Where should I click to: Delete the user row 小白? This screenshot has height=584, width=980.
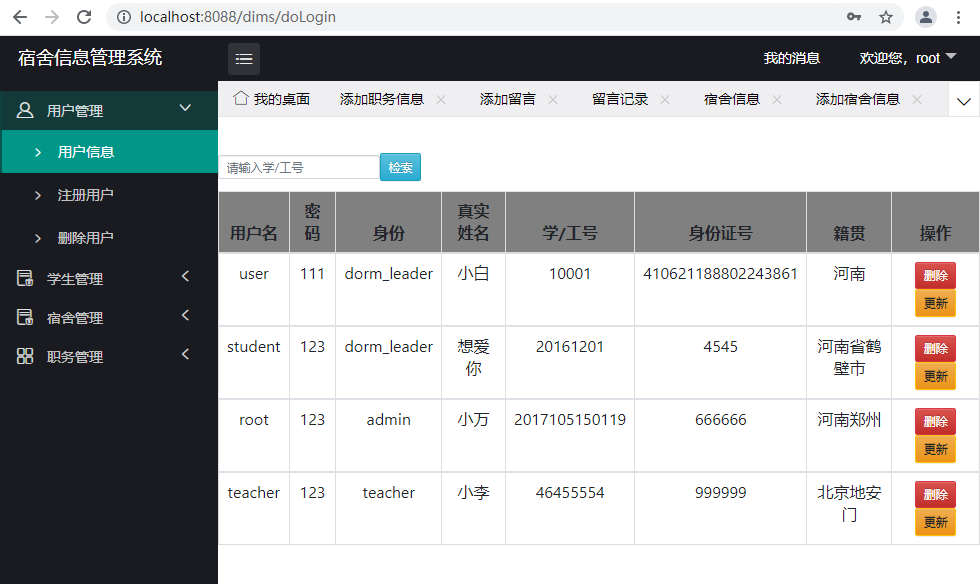tap(935, 275)
